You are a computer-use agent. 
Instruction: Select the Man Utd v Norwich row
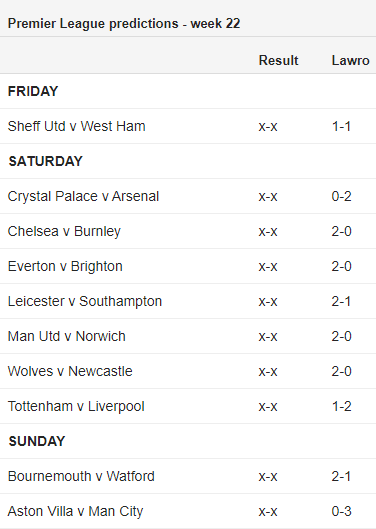[188, 336]
